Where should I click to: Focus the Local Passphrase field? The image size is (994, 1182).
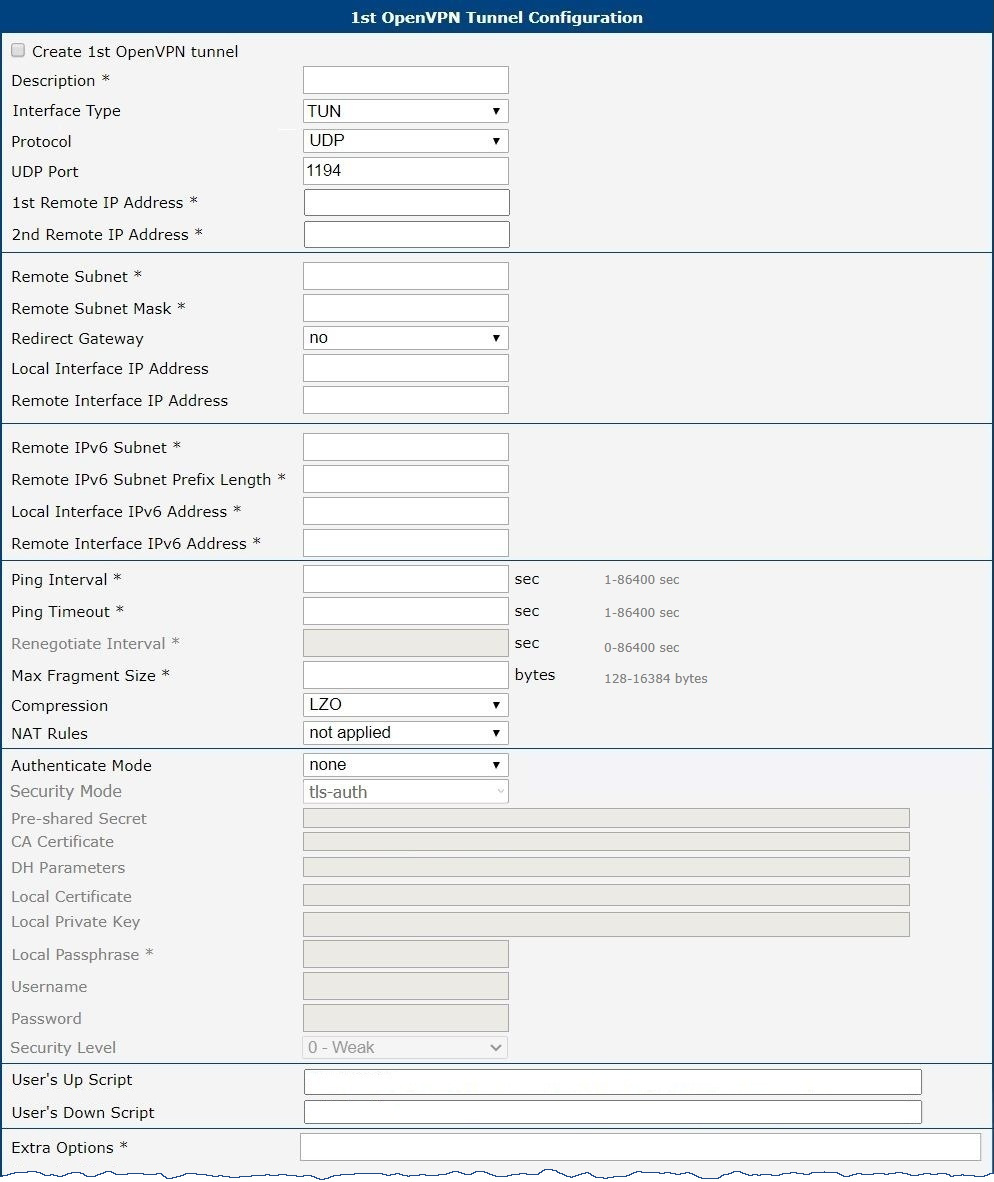point(405,954)
